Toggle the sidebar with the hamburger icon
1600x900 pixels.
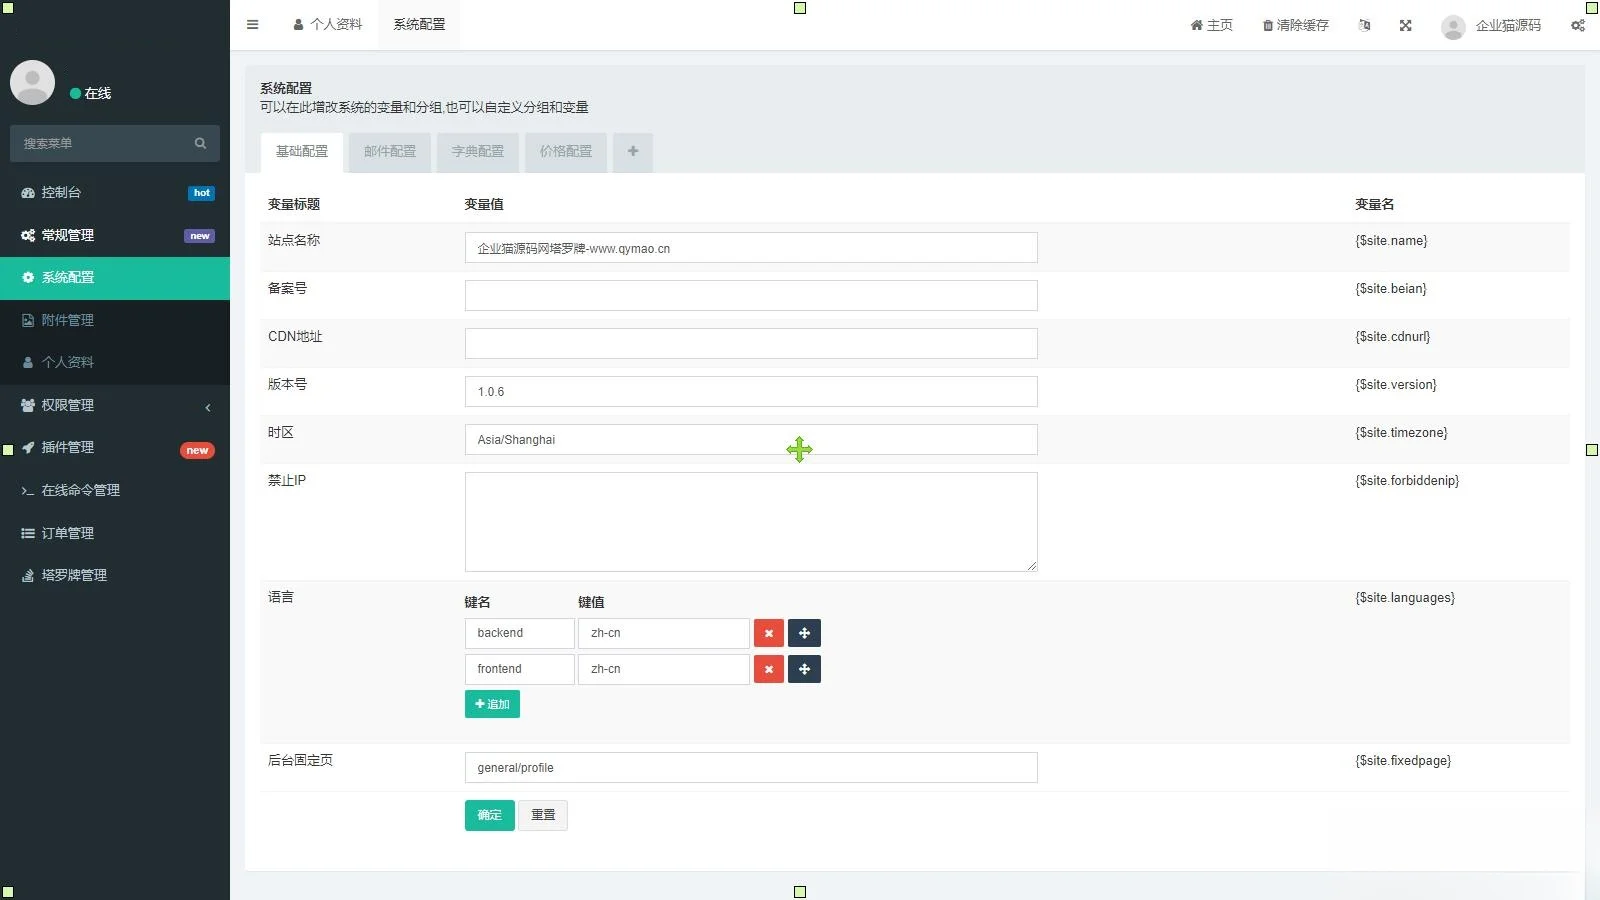click(252, 25)
